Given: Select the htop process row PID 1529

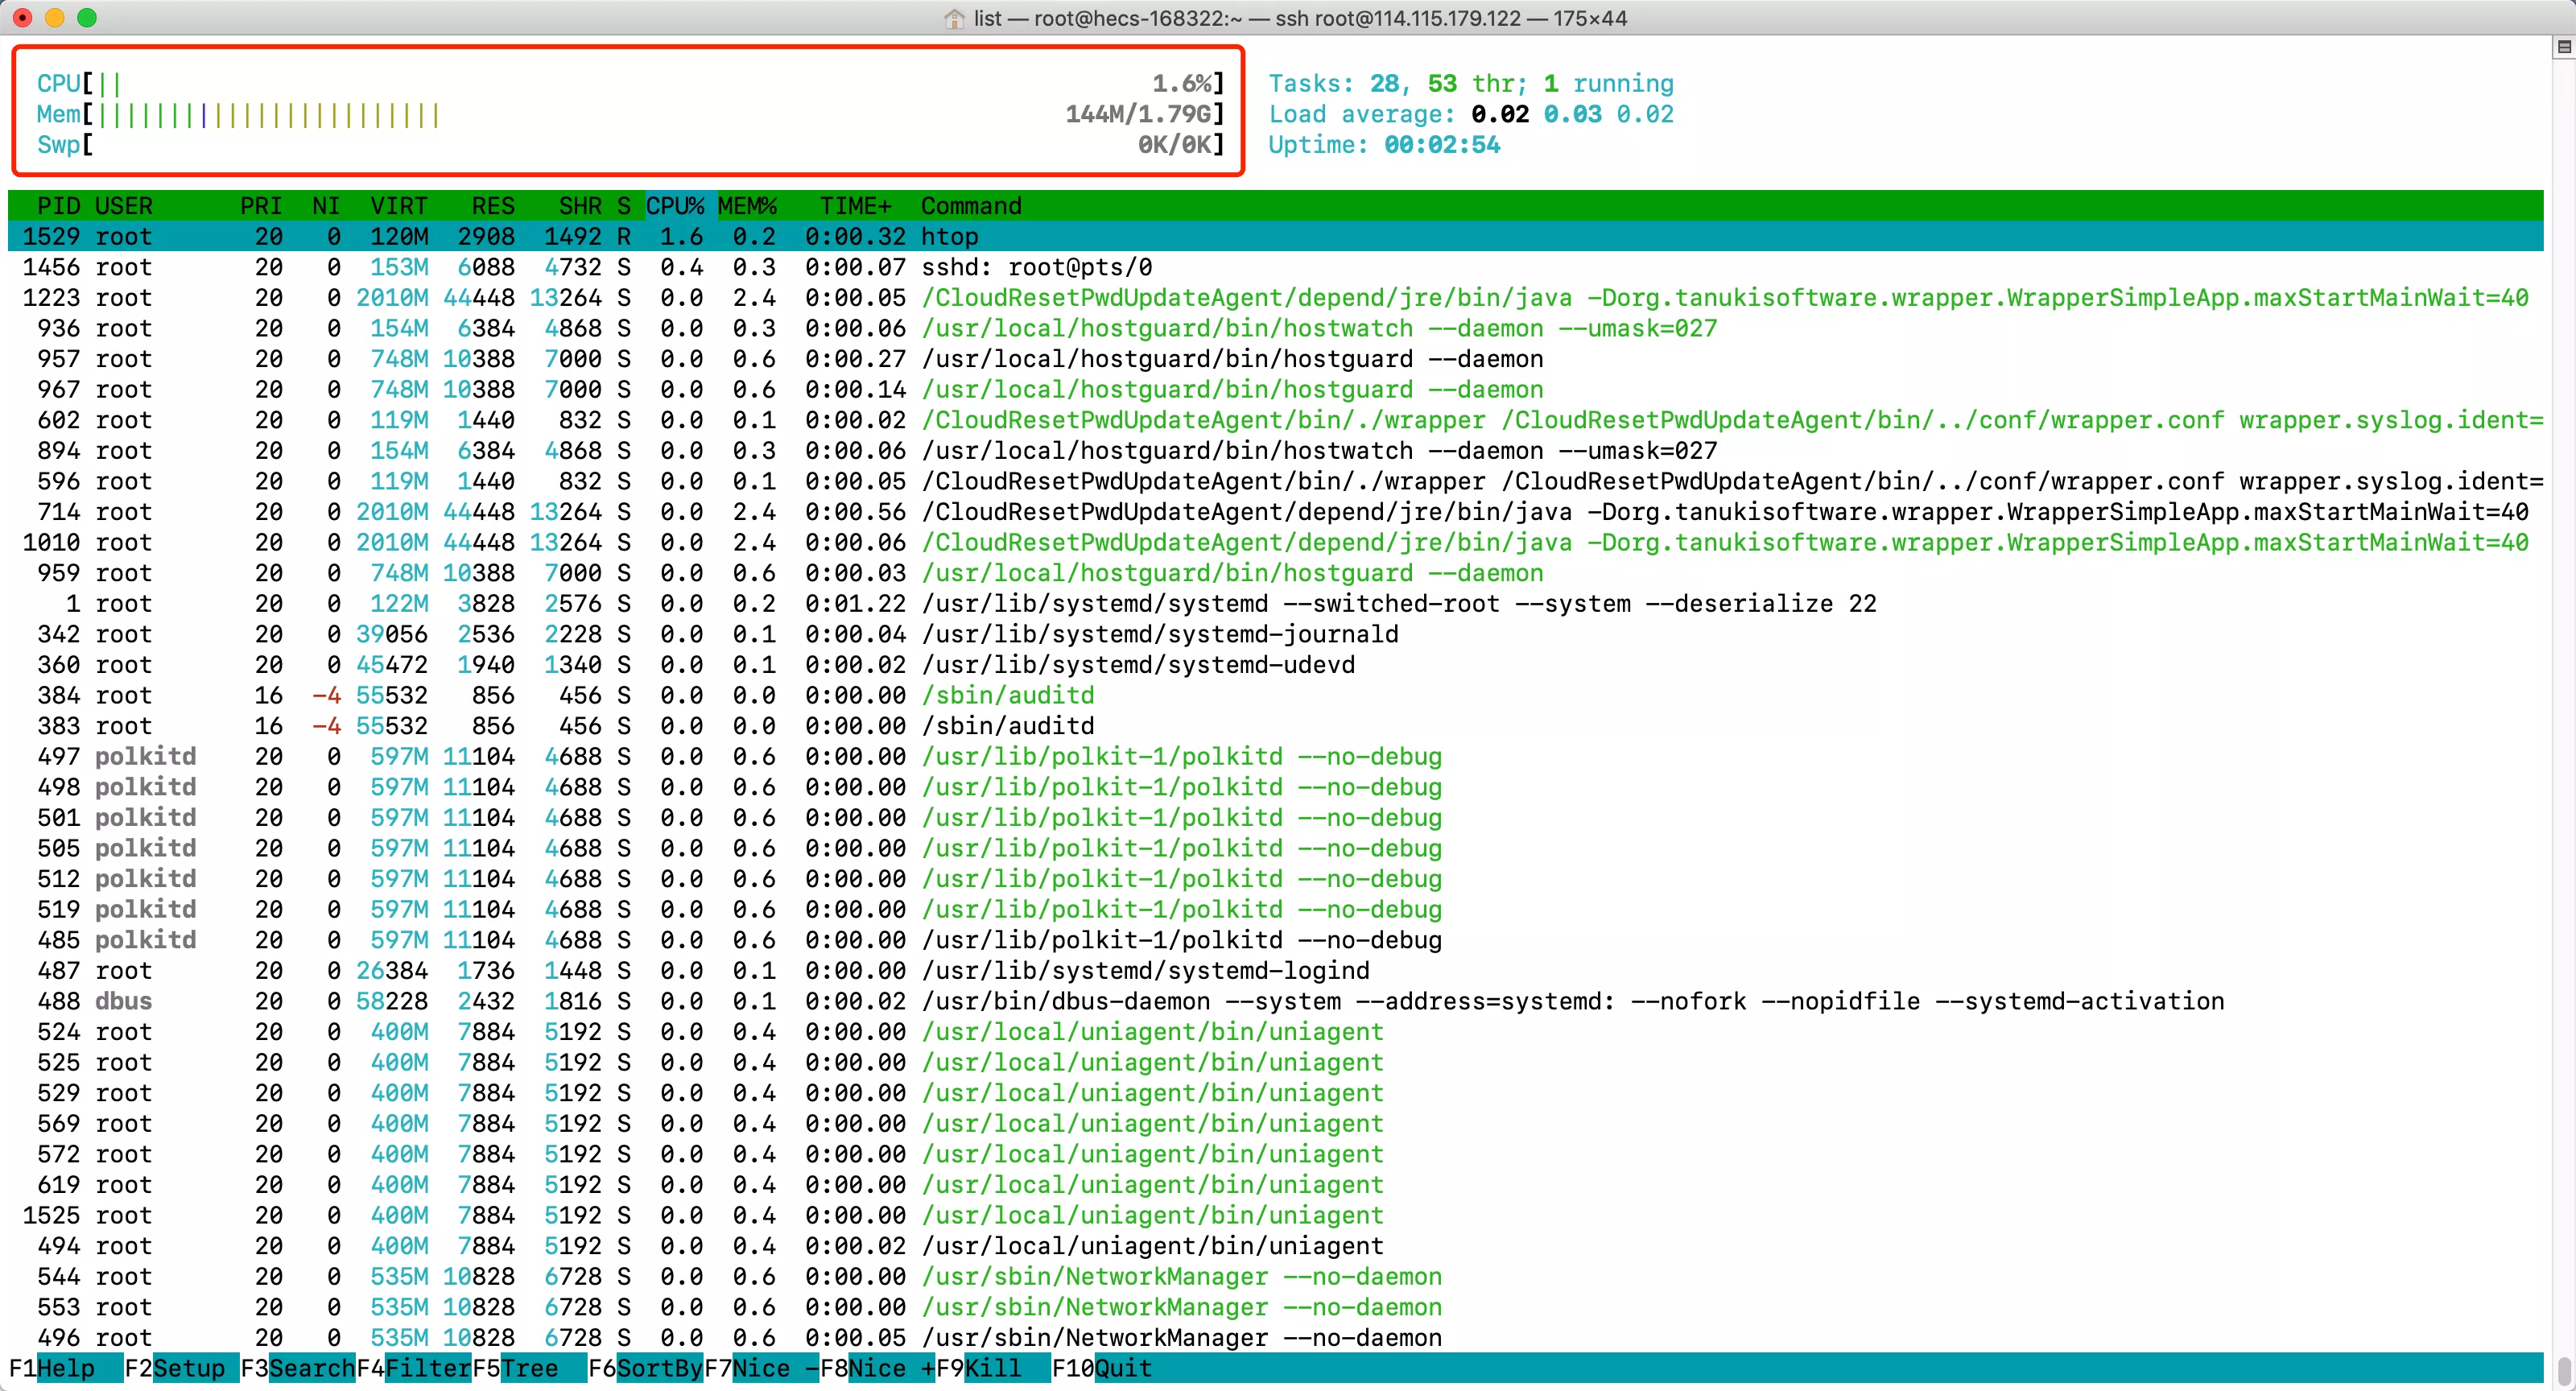Looking at the screenshot, I should pos(1275,236).
